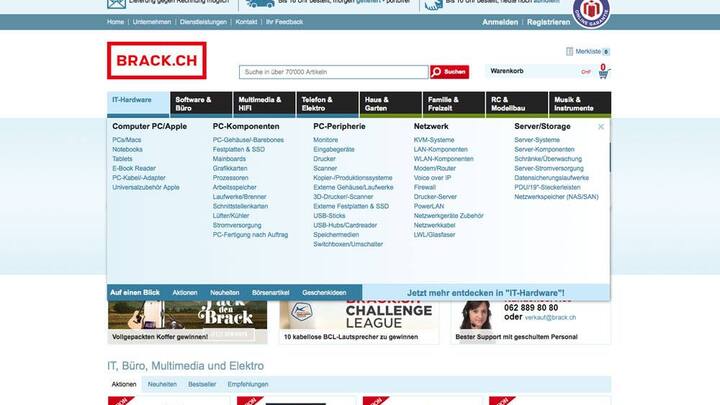This screenshot has width=720, height=405.
Task: Select the Bestseller tab
Action: (x=202, y=384)
